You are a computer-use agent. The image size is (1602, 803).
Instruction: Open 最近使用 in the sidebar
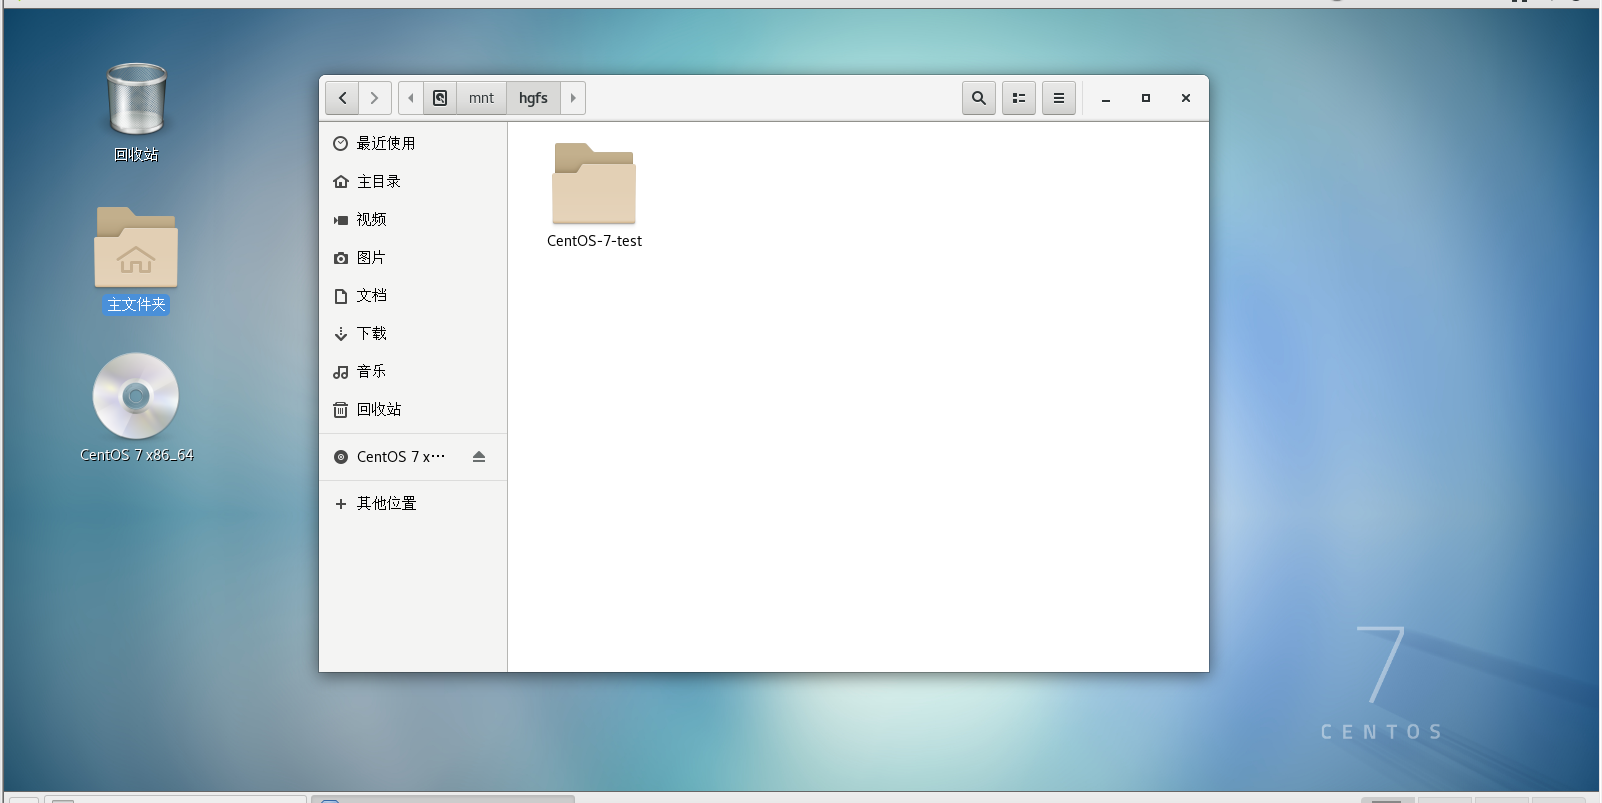[413, 143]
